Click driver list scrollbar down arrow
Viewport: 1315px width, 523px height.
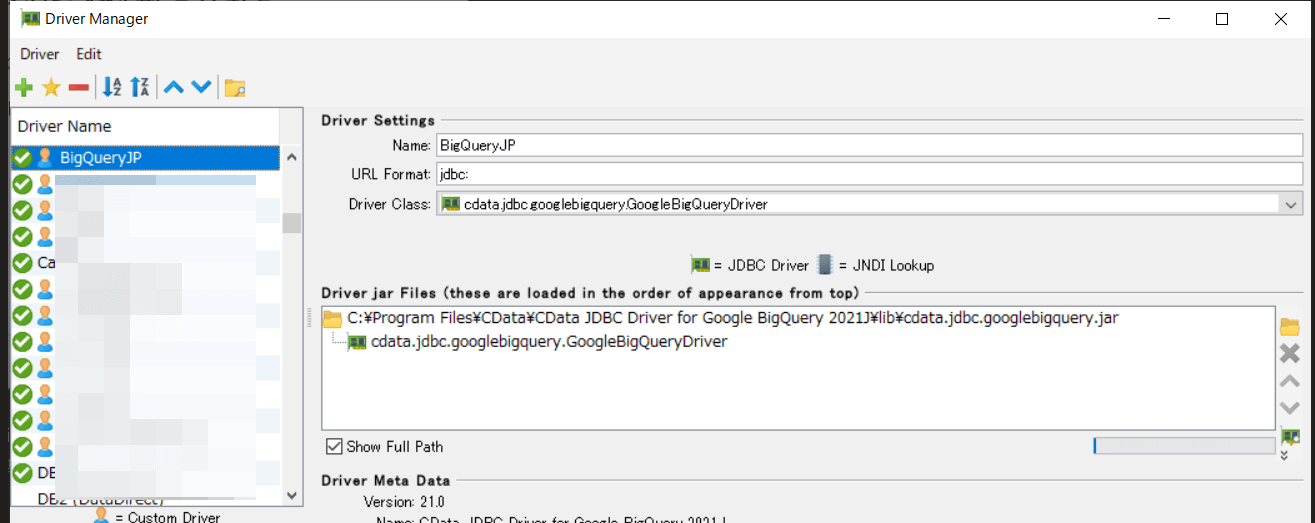pyautogui.click(x=292, y=494)
